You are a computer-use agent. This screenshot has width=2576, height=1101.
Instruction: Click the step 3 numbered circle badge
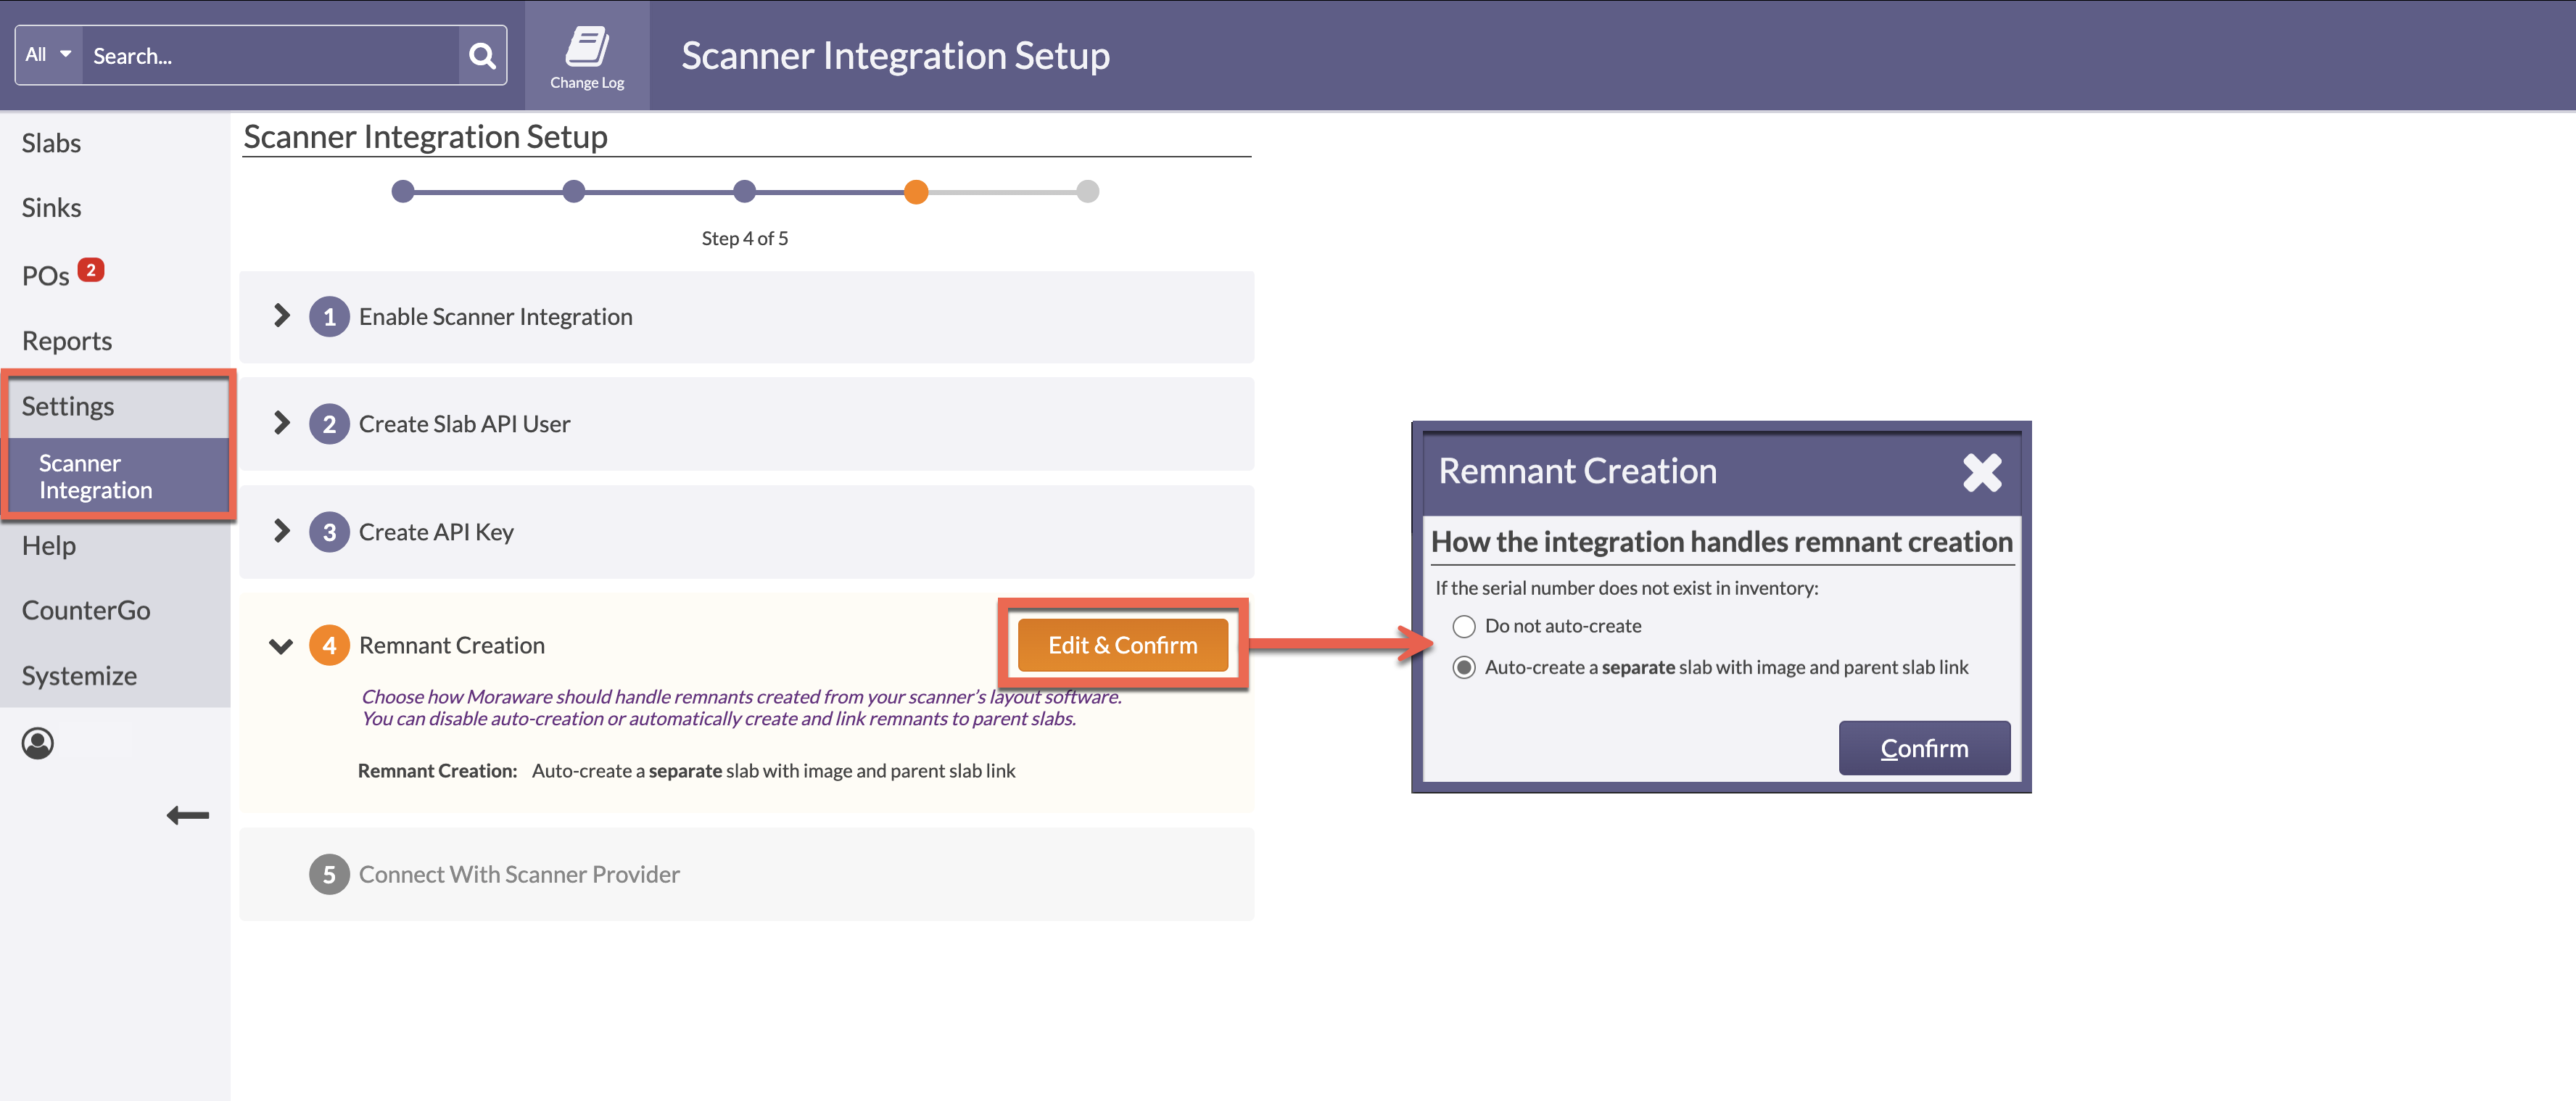[x=329, y=531]
